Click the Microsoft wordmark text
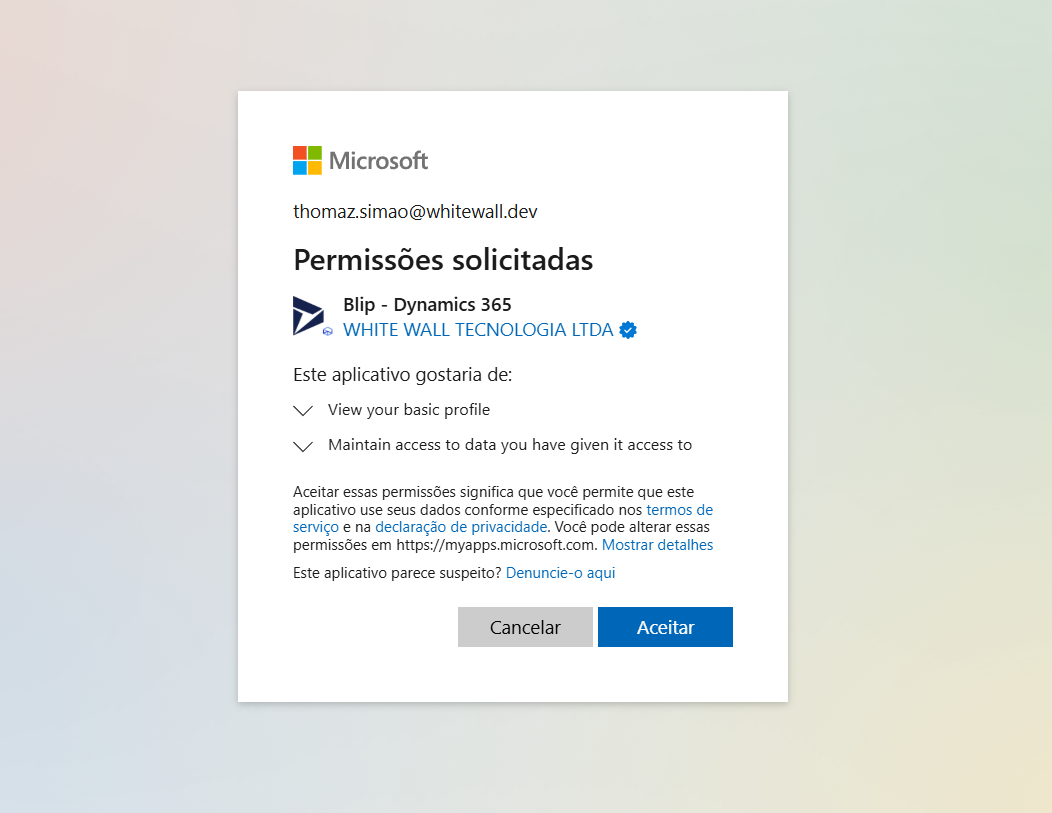 pyautogui.click(x=378, y=160)
